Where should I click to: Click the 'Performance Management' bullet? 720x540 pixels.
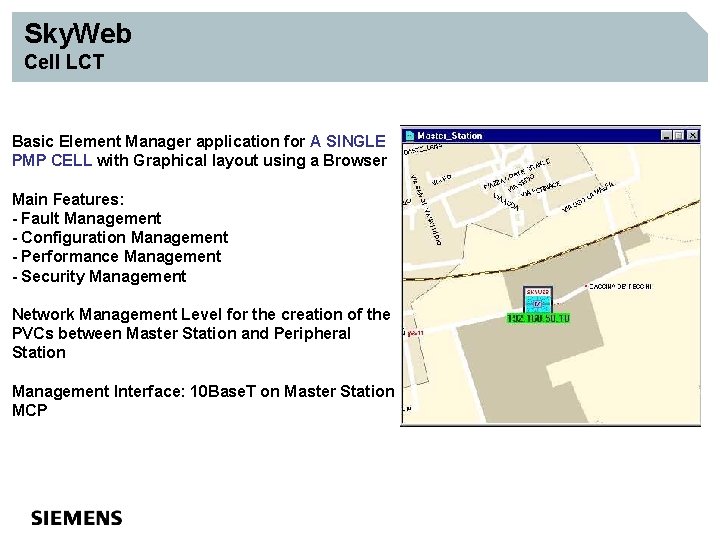click(x=117, y=256)
